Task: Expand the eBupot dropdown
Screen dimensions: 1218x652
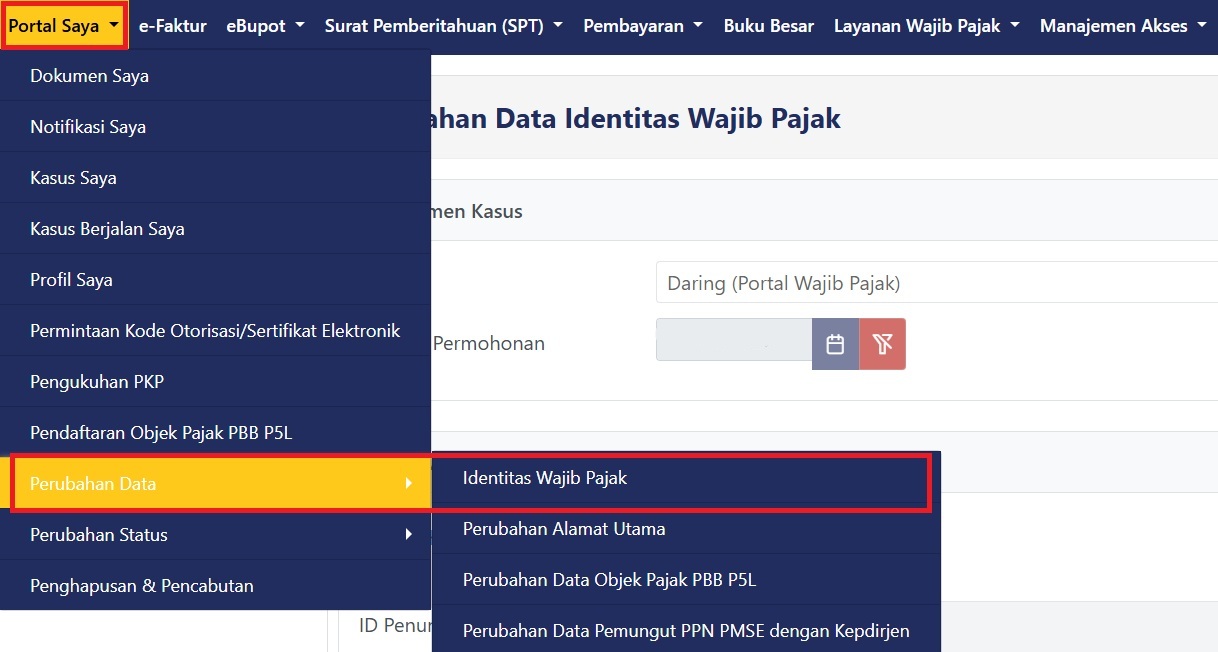Action: [265, 26]
